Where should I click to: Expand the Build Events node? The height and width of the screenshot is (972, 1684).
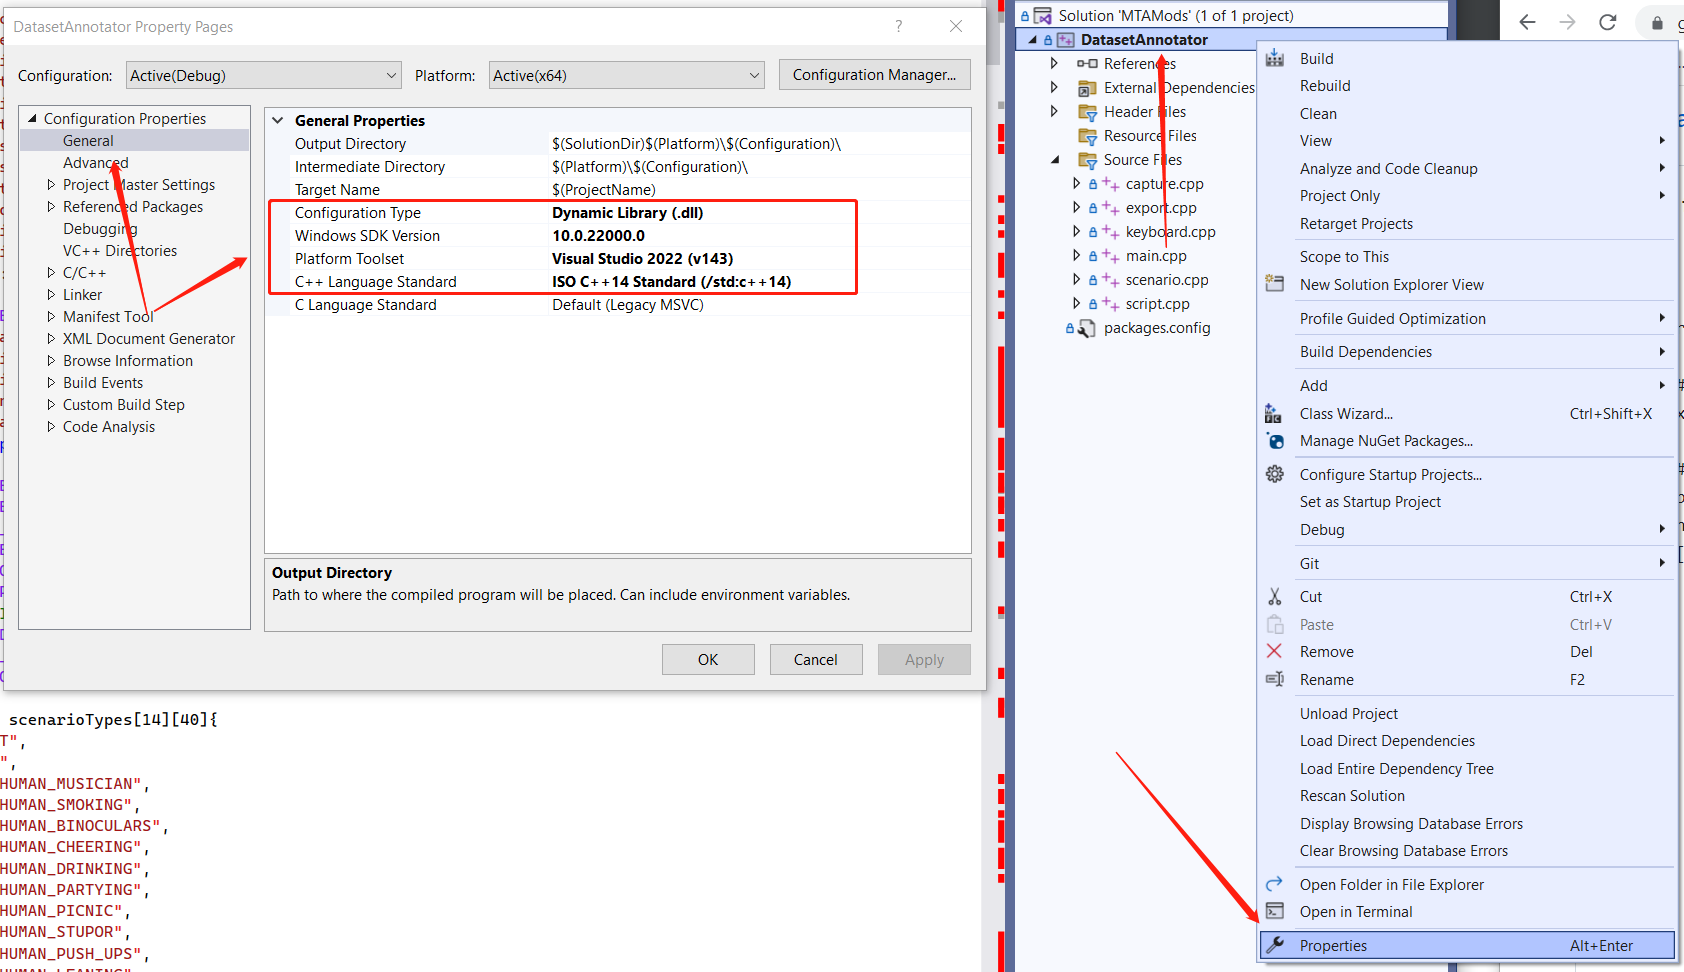pos(51,382)
